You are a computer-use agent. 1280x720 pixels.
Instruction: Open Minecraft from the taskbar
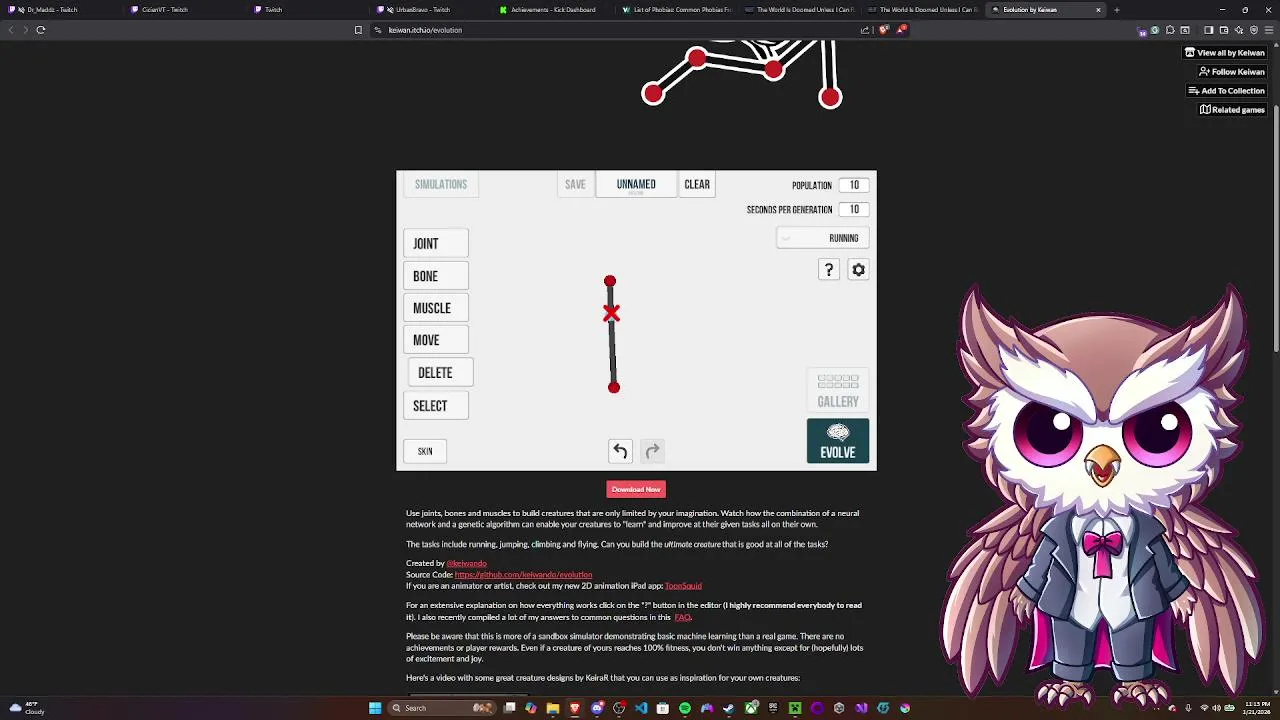click(x=795, y=708)
